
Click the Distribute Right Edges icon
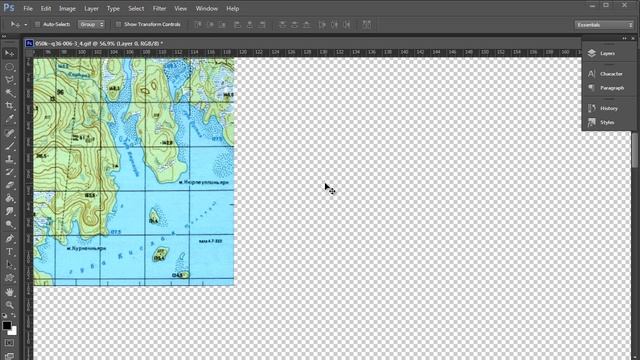pyautogui.click(x=347, y=24)
